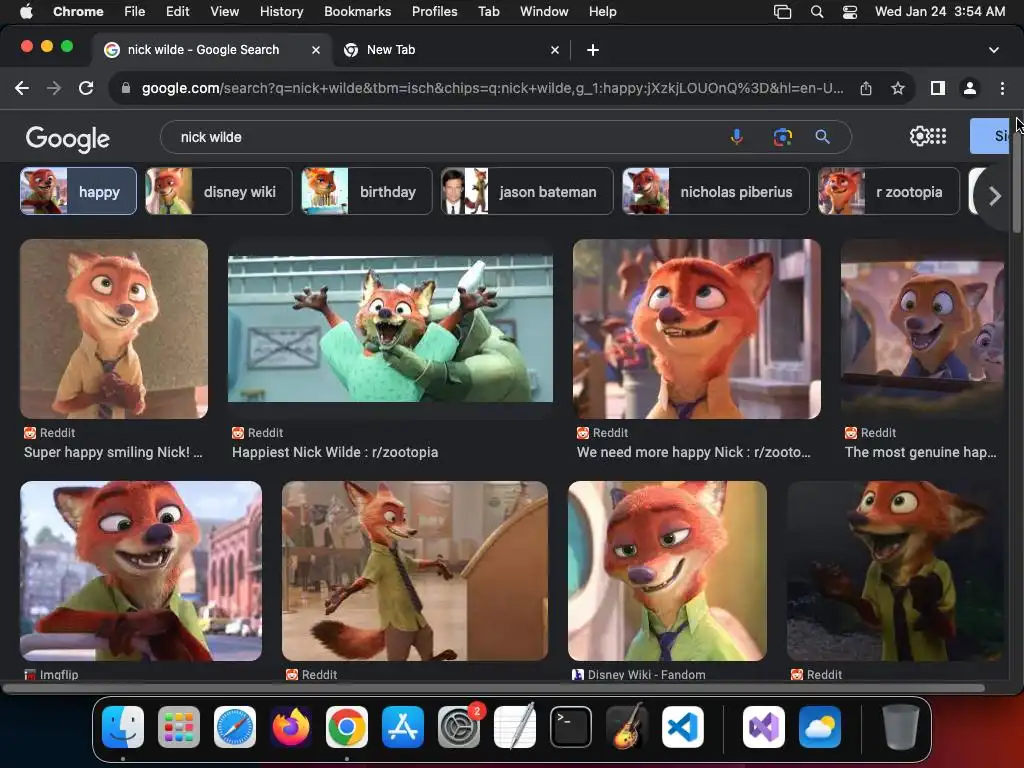Open a new tab with plus

point(593,50)
